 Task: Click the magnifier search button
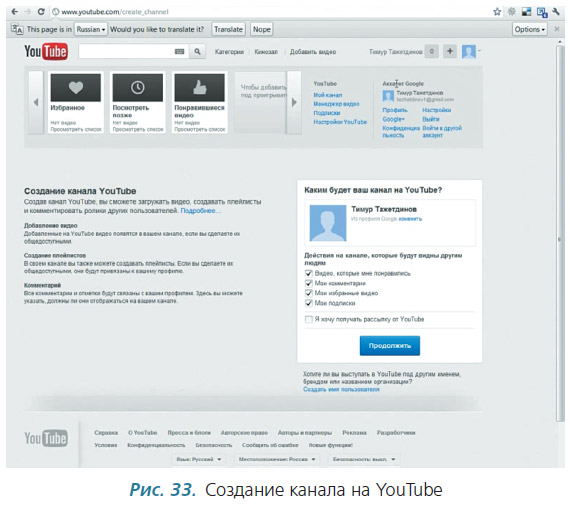pyautogui.click(x=197, y=52)
